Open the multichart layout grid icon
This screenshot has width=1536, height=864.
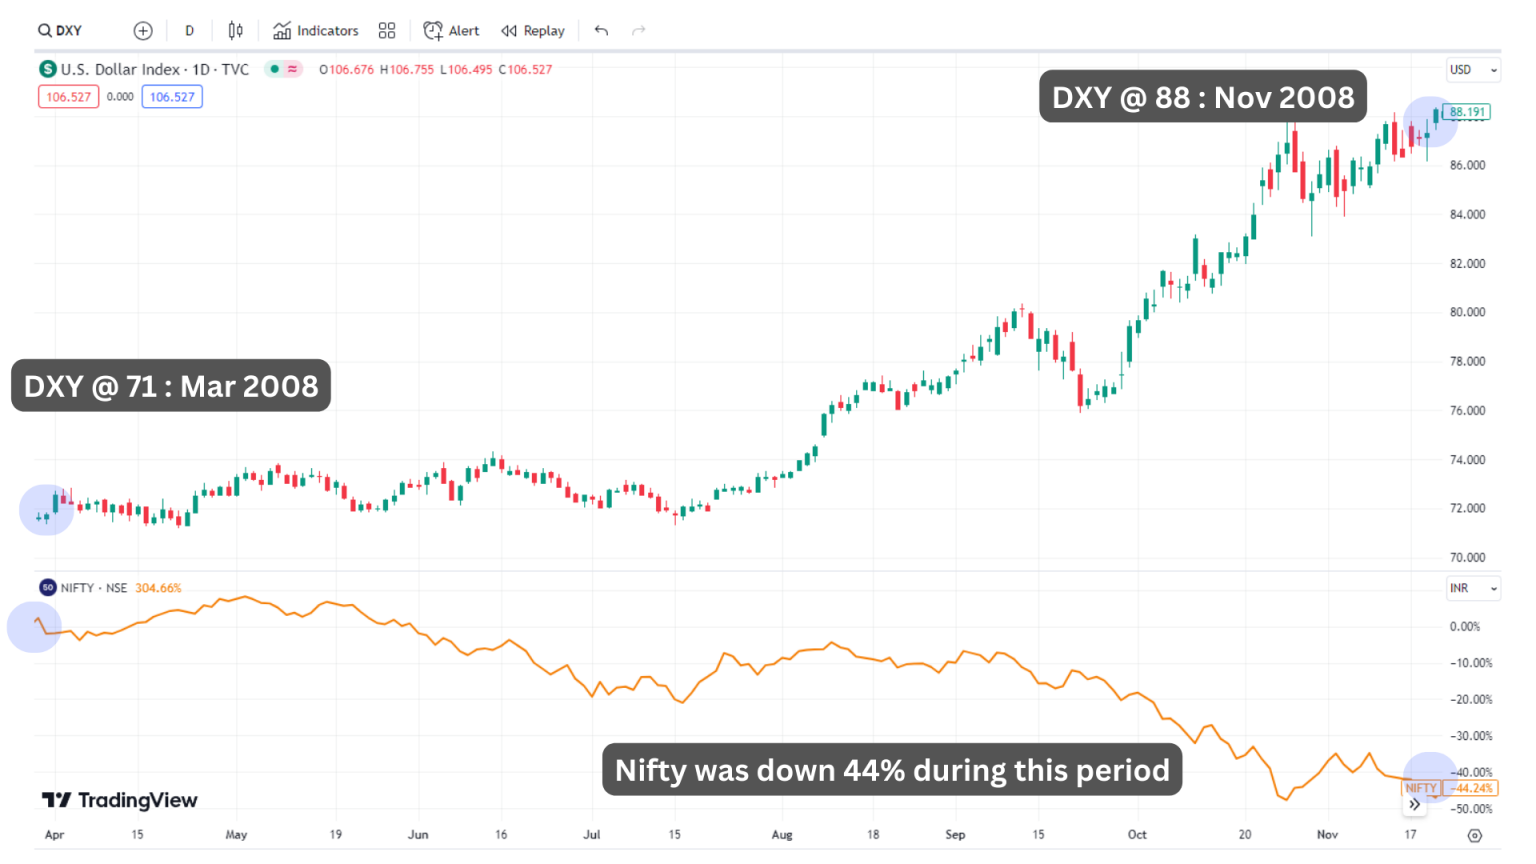tap(387, 30)
